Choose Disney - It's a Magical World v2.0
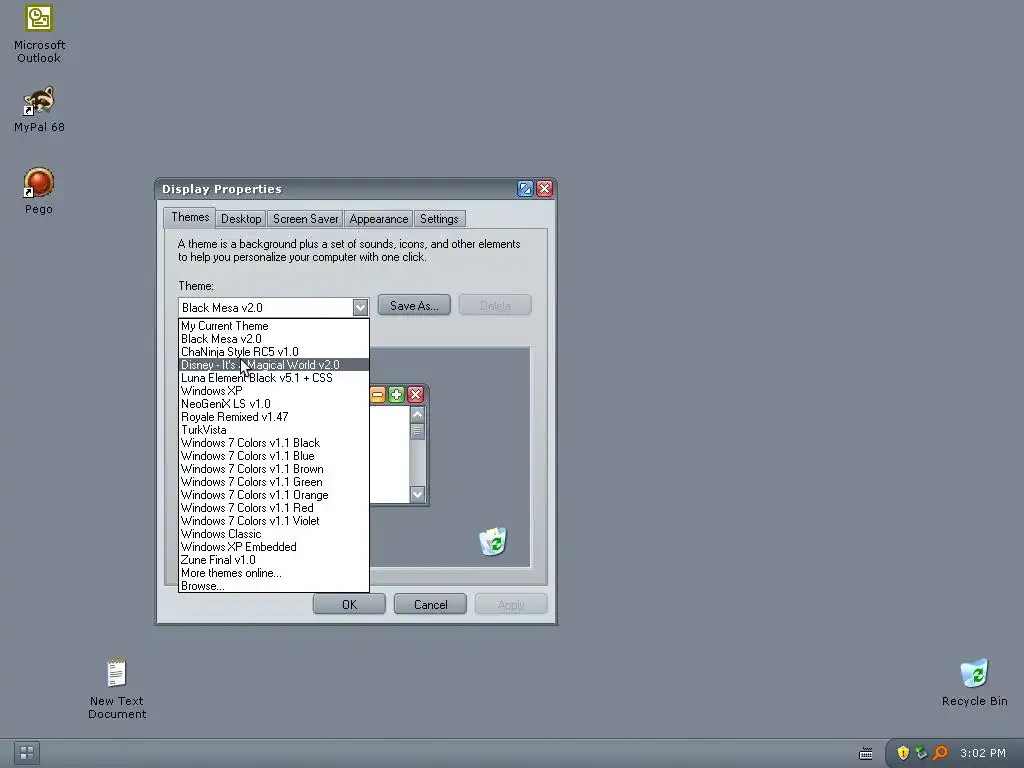 click(274, 365)
